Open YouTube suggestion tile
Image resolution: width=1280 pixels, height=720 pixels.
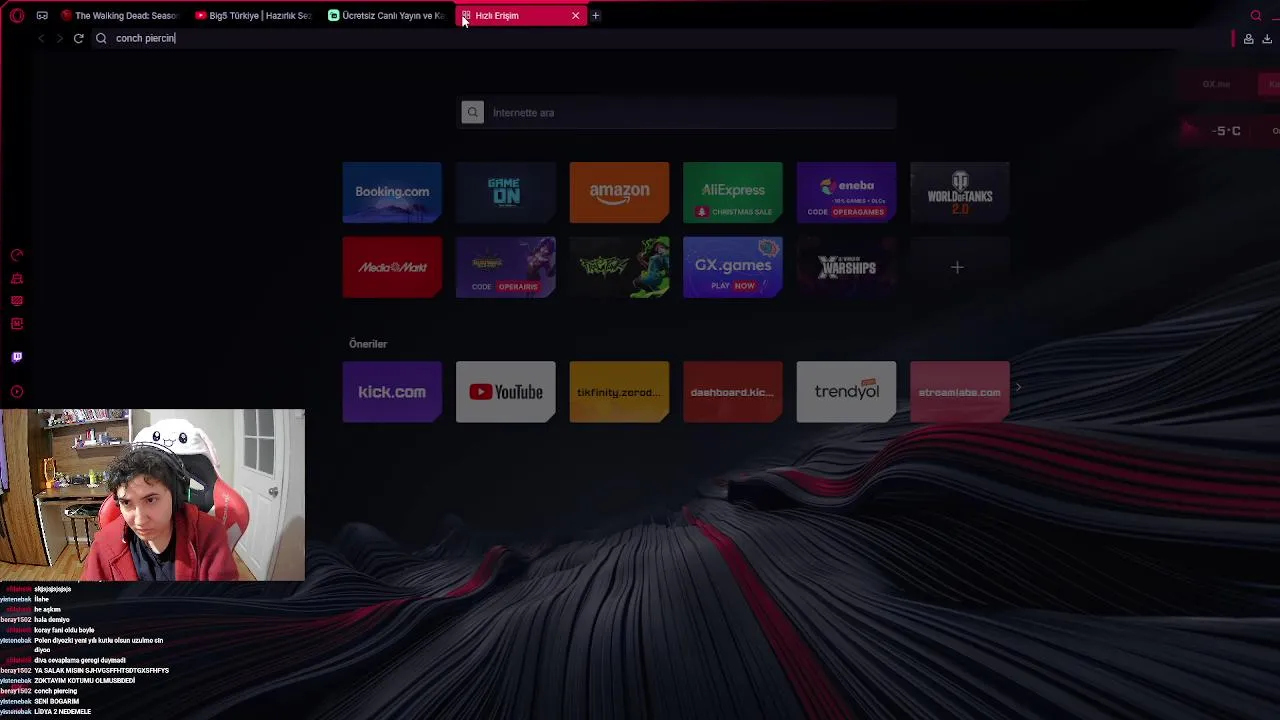(505, 392)
